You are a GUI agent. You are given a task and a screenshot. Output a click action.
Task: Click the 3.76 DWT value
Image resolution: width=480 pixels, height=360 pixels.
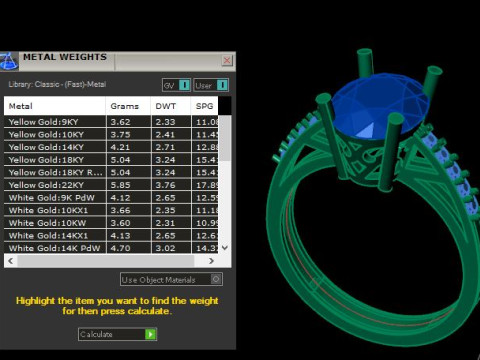coord(165,185)
